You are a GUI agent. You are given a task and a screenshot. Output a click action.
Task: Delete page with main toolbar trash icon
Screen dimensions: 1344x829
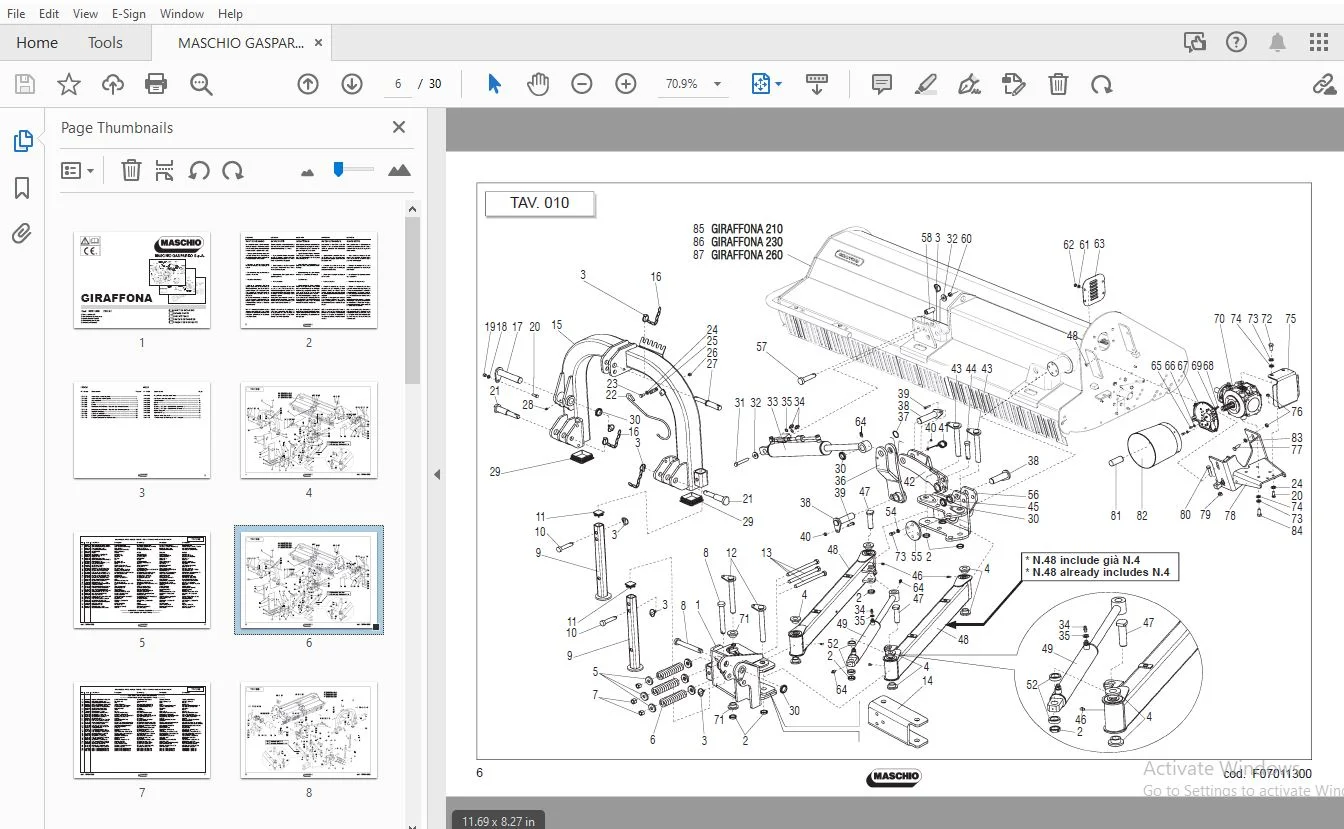(1058, 84)
